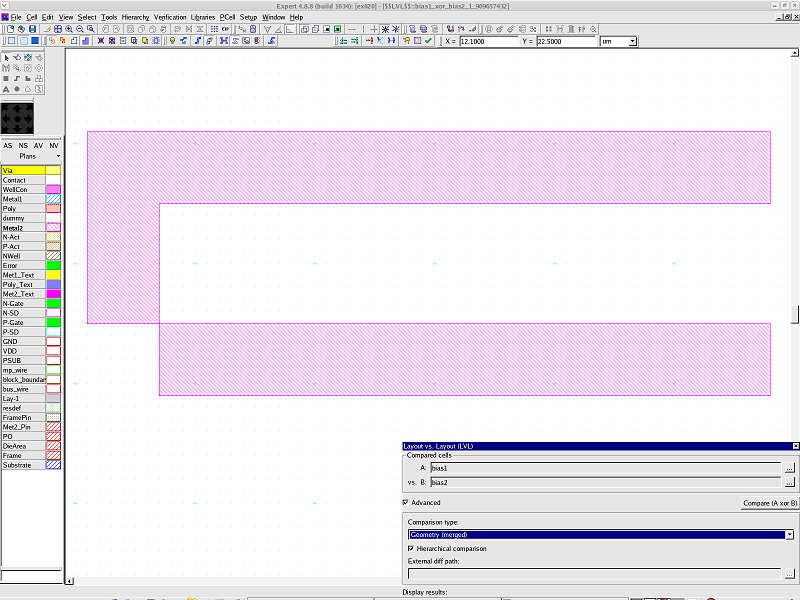
Task: Expand the Plans layer dropdown
Action: coord(58,156)
